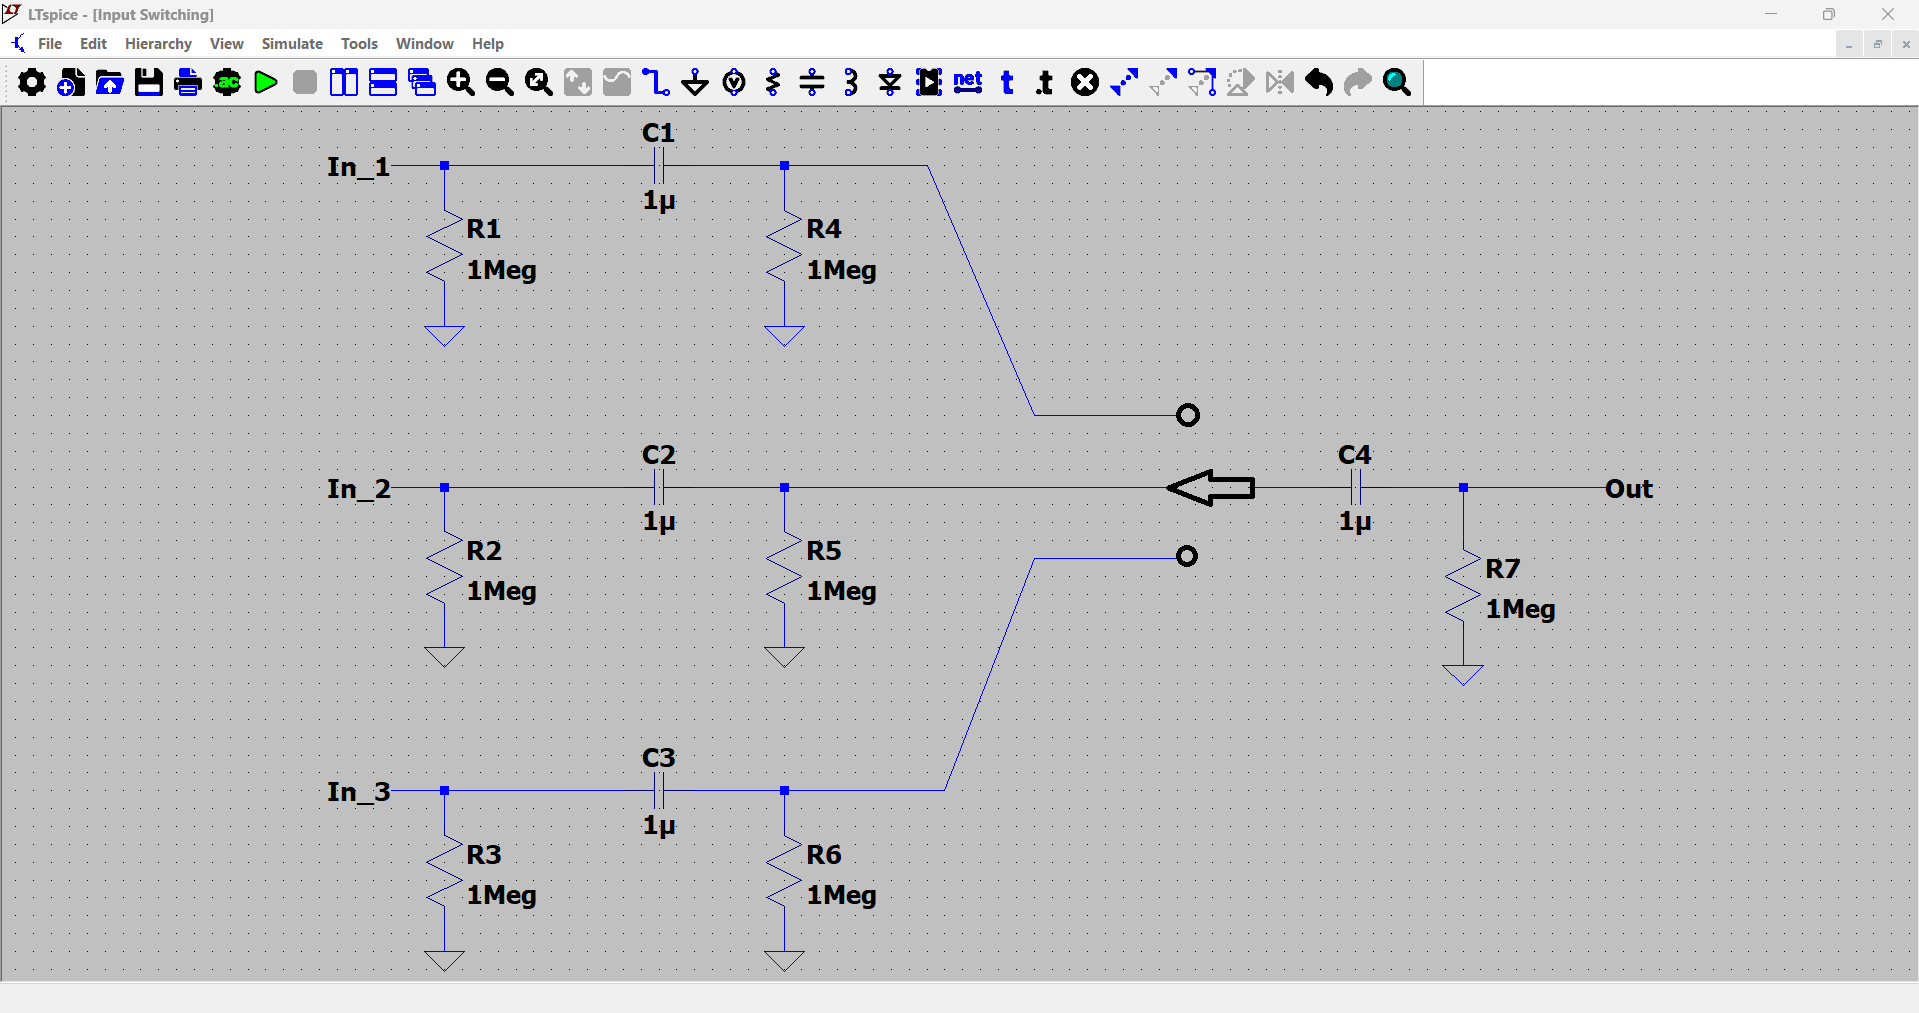Select capacitor C1 label
Viewport: 1919px width, 1013px height.
(x=658, y=133)
